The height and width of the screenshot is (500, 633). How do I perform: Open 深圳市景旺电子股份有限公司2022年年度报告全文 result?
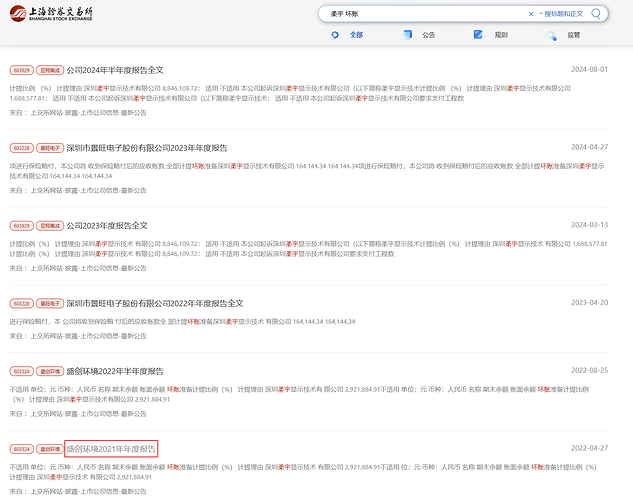point(155,303)
